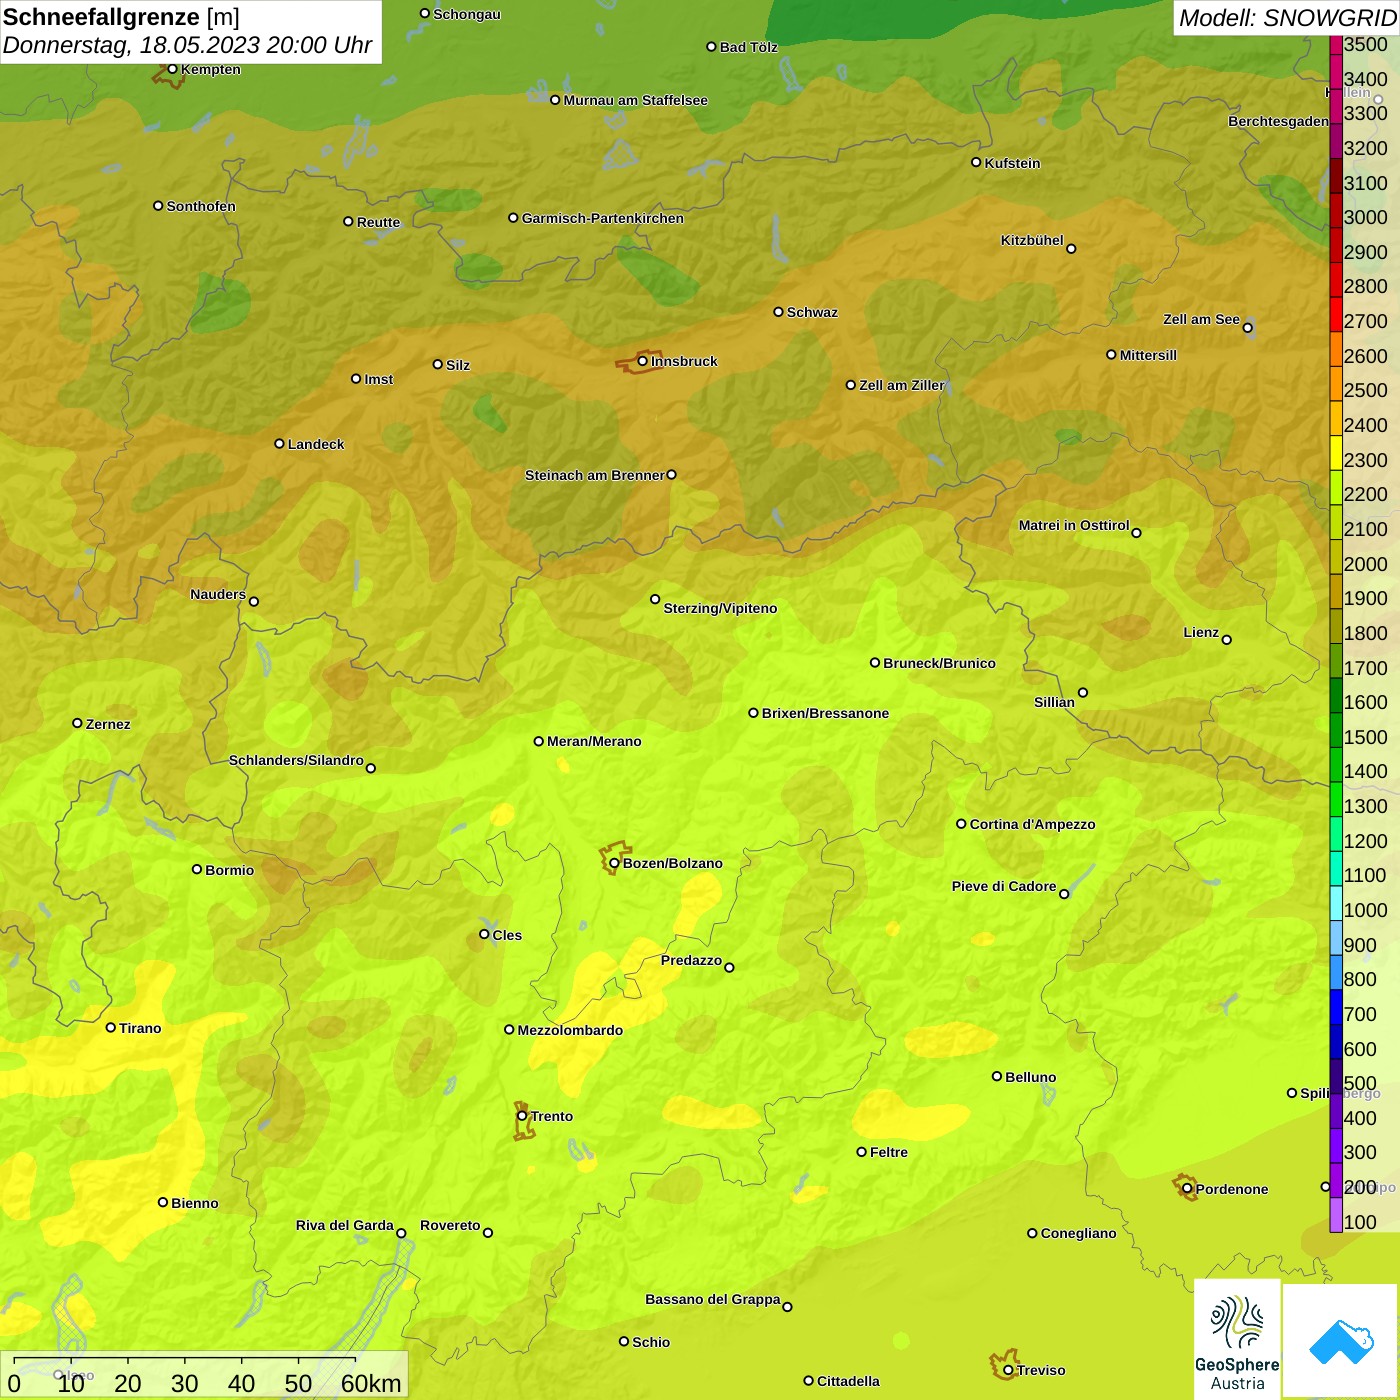The height and width of the screenshot is (1400, 1400).
Task: Click the Innsbruck city marker
Action: tap(643, 361)
